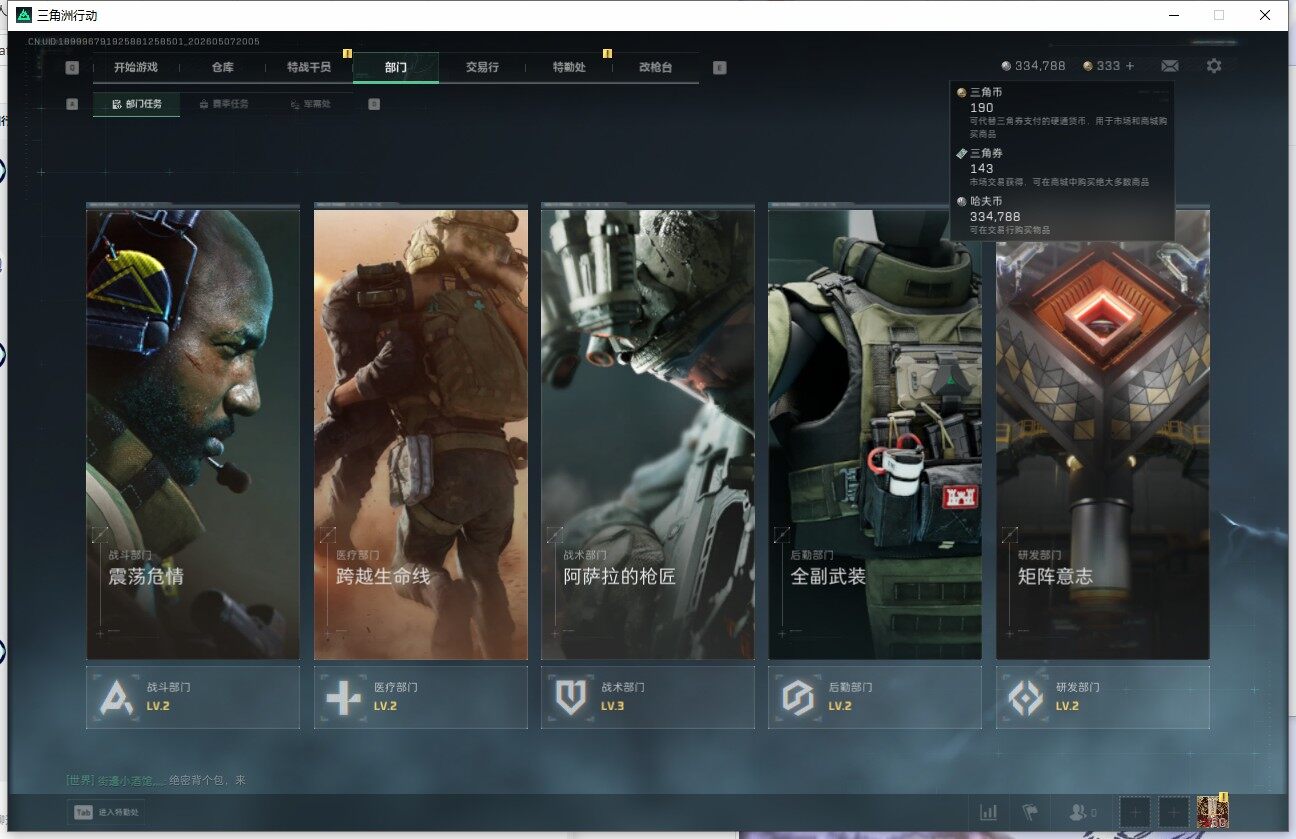The width and height of the screenshot is (1296, 839).
Task: Click the 医疗部门 cross emblem icon
Action: (x=343, y=697)
